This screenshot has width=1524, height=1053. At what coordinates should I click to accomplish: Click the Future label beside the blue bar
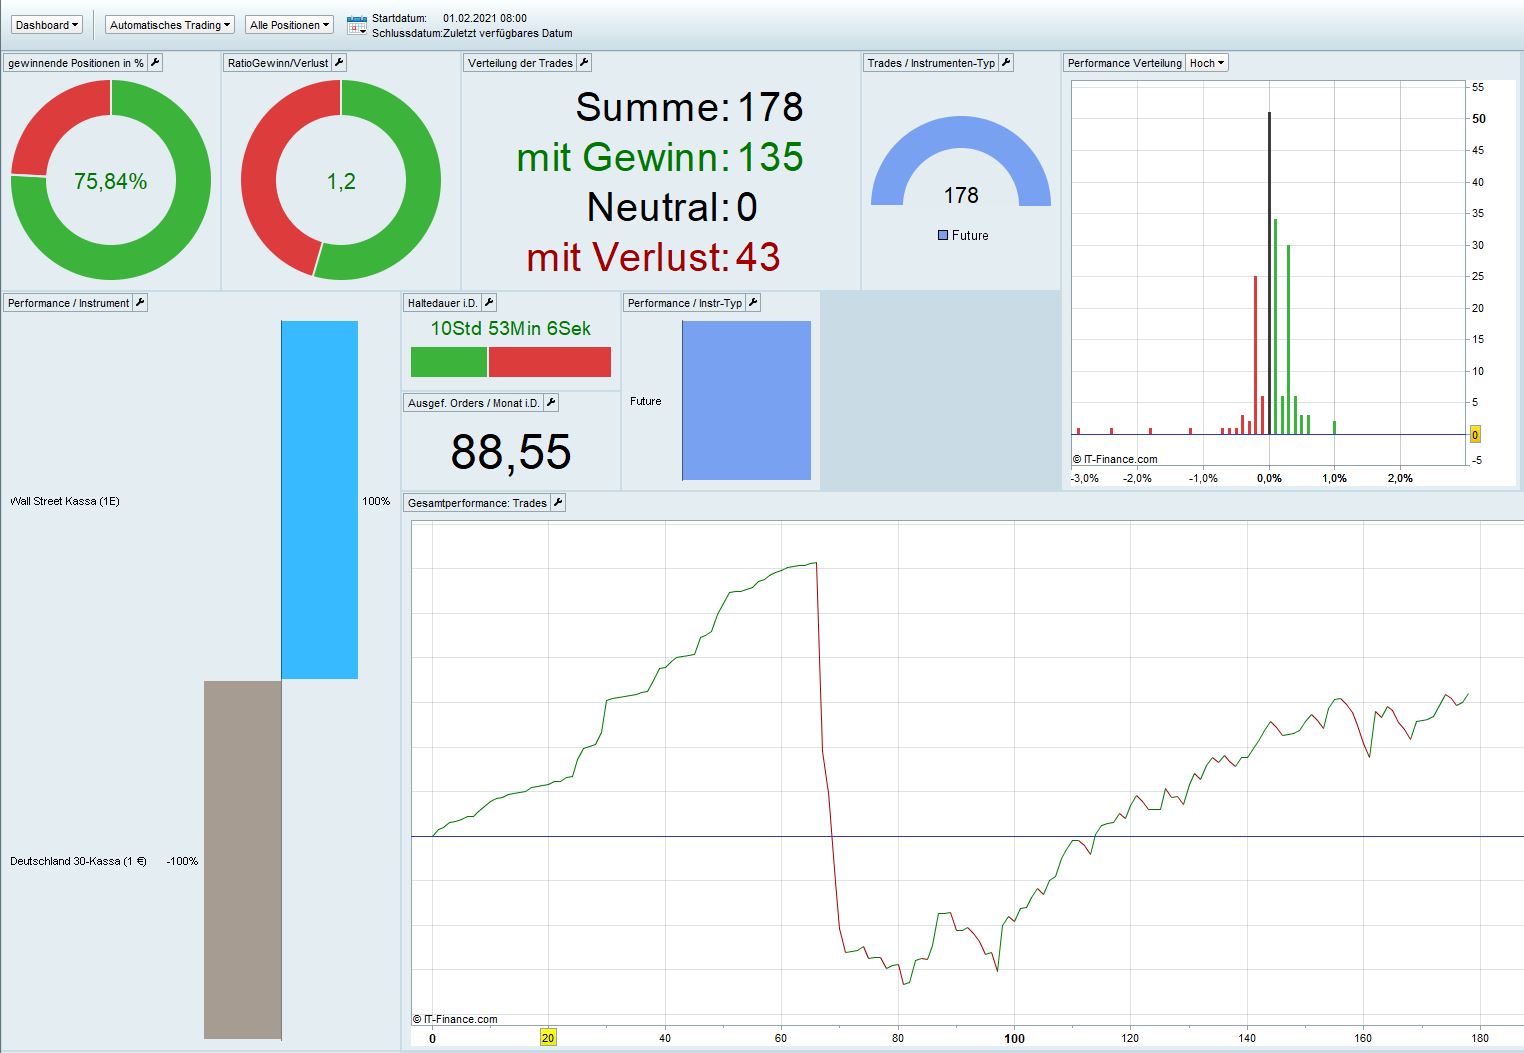646,401
